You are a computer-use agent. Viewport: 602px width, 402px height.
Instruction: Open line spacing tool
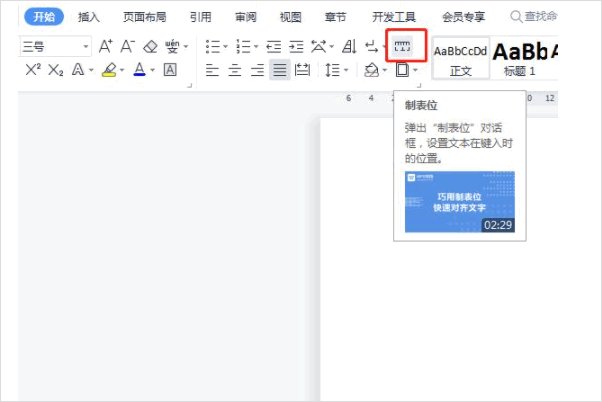click(332, 70)
